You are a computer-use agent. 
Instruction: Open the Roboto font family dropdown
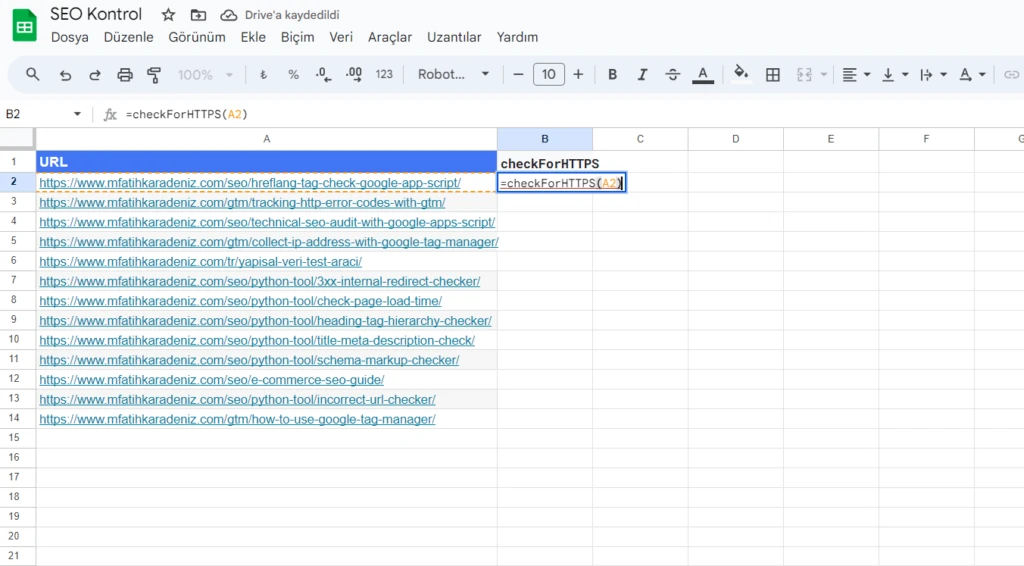point(454,75)
